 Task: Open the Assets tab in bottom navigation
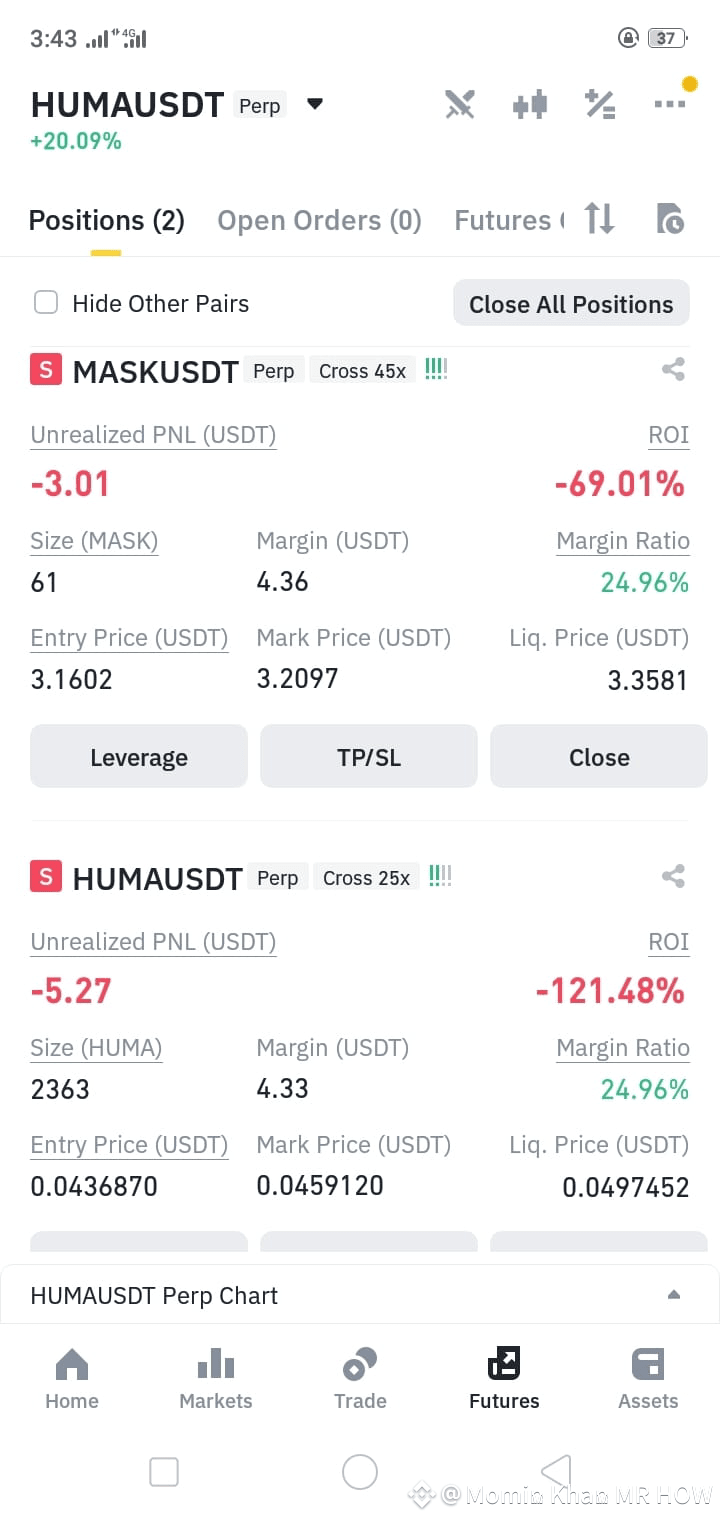648,1378
